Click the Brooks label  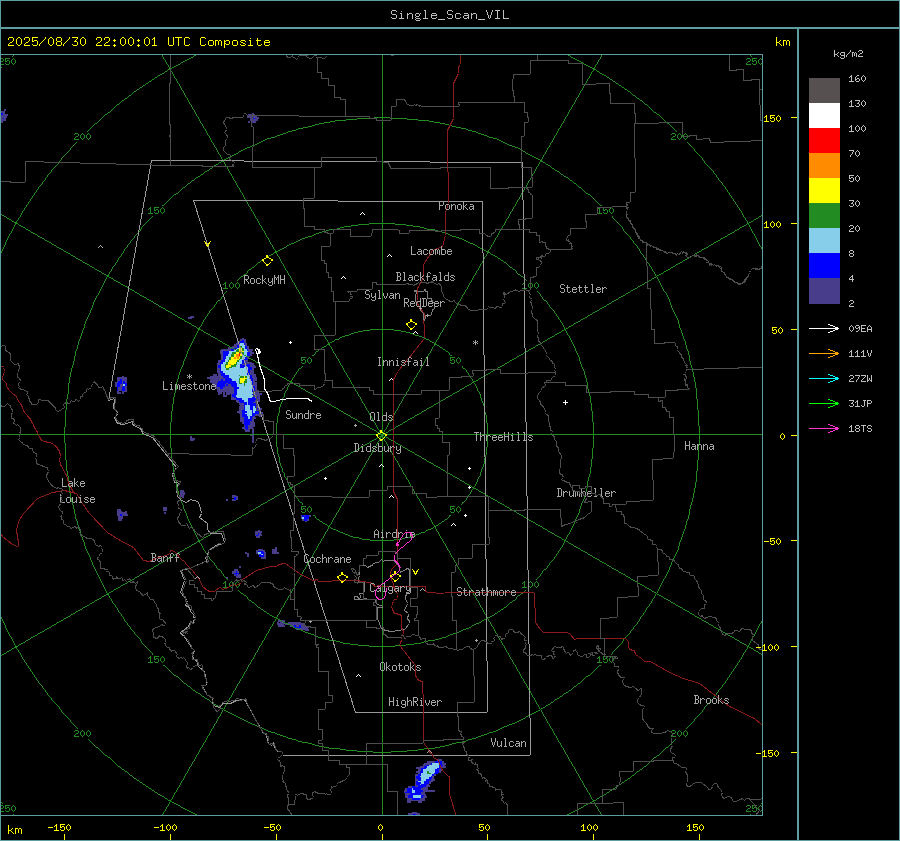711,700
